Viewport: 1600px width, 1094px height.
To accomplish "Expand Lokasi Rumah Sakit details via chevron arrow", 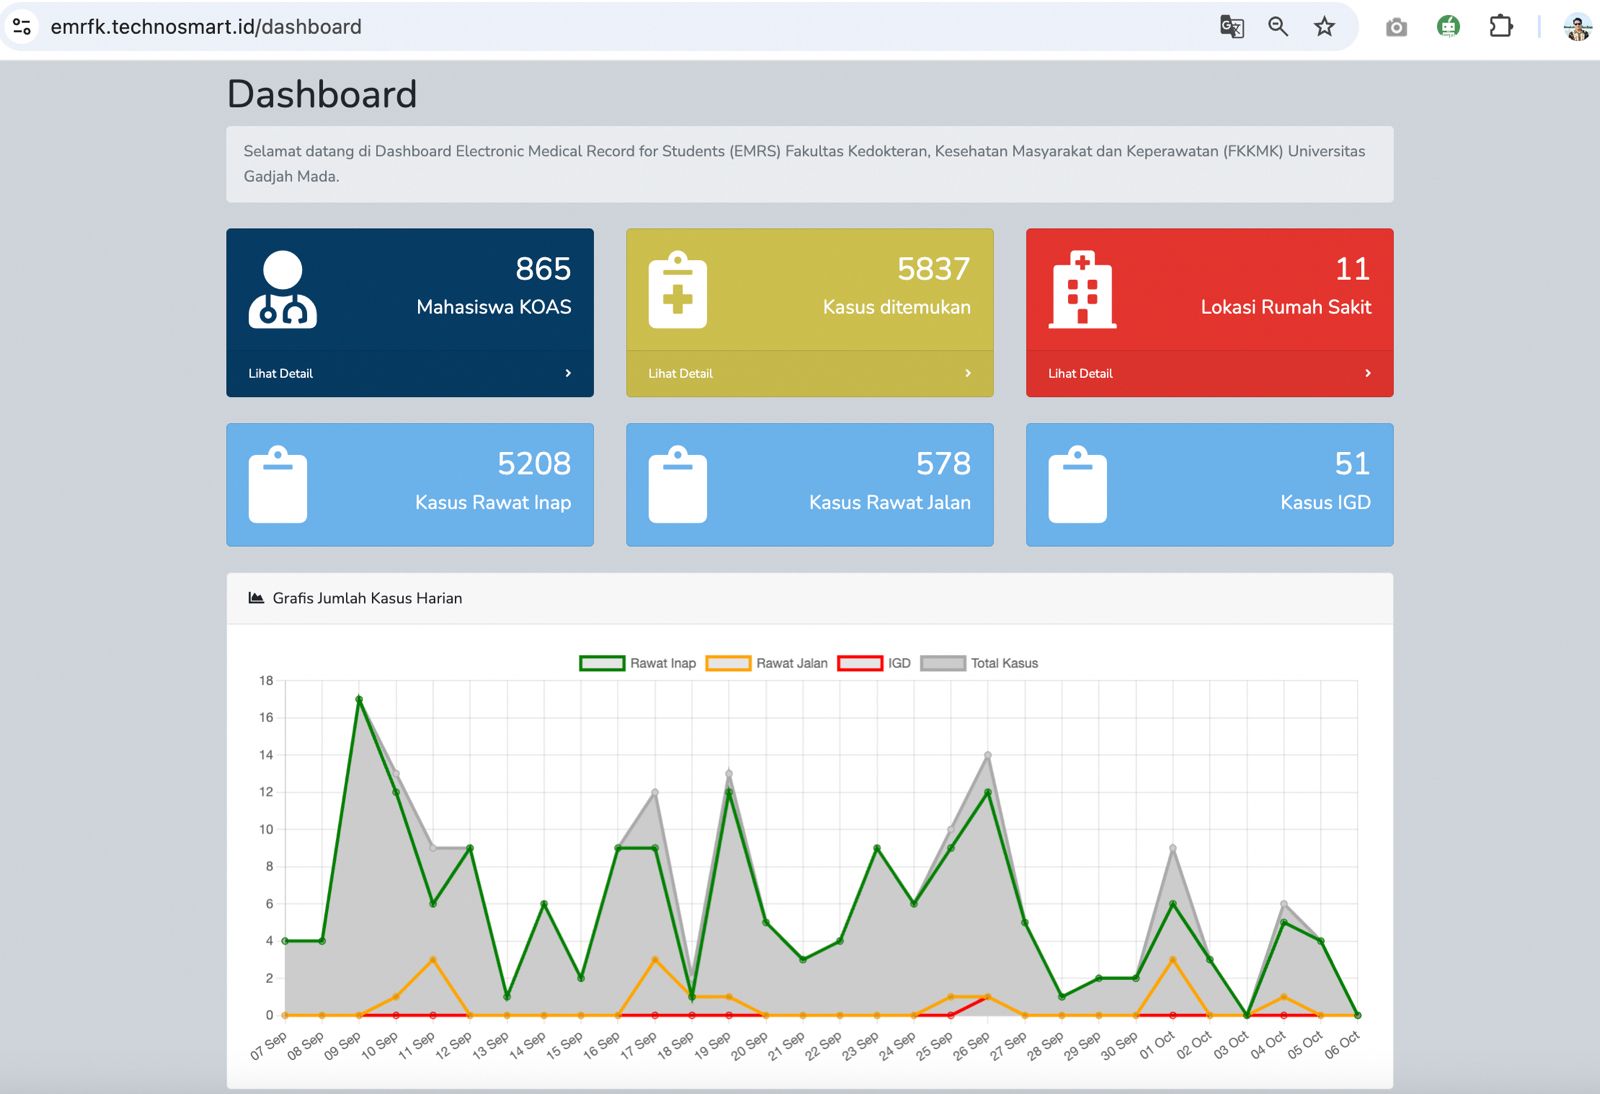I will pyautogui.click(x=1368, y=373).
